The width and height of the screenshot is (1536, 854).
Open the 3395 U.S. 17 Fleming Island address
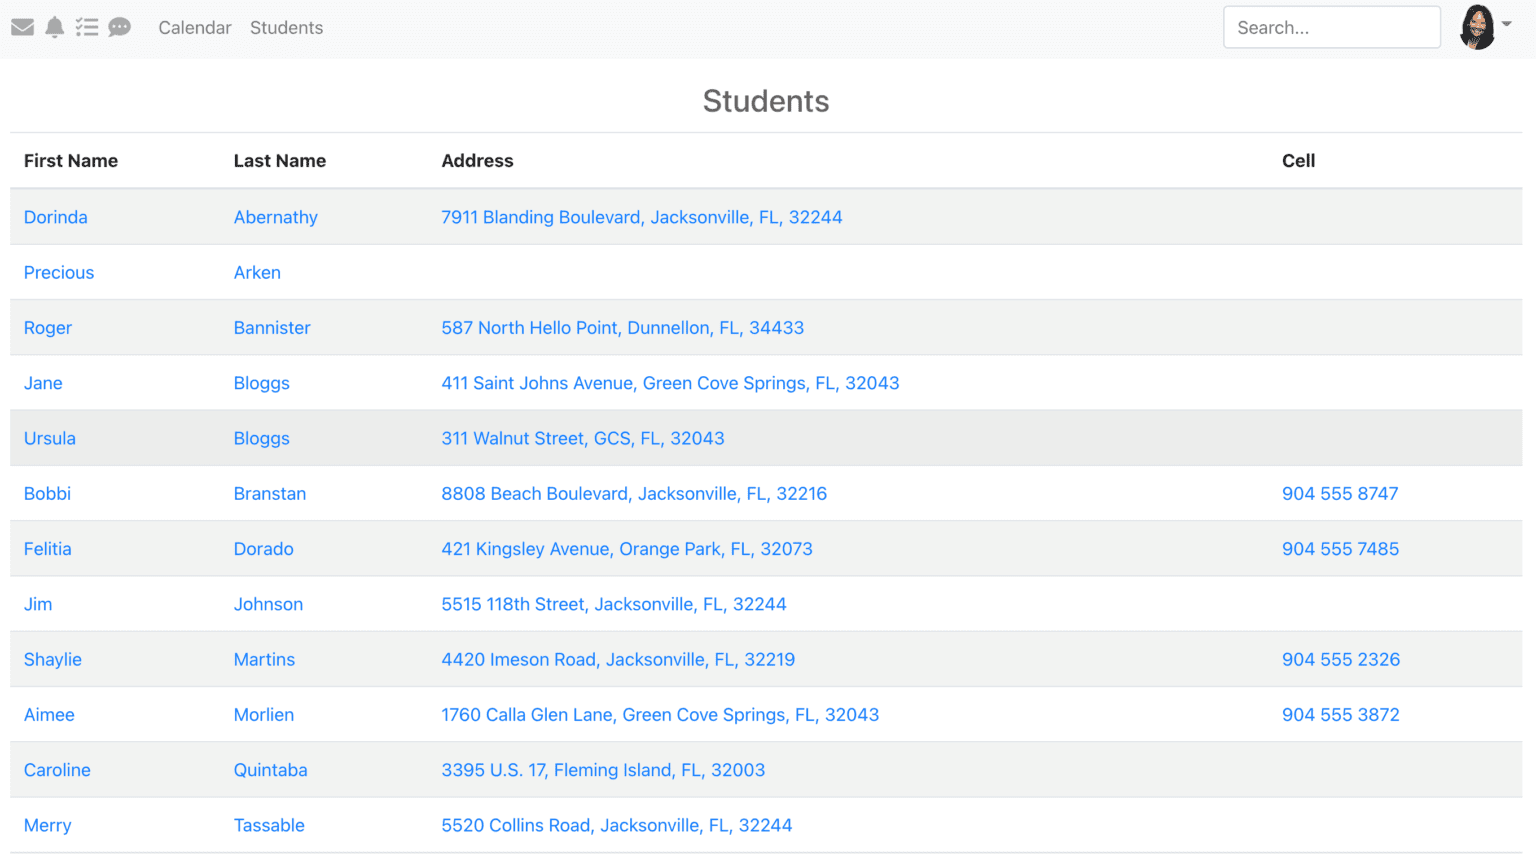point(603,770)
